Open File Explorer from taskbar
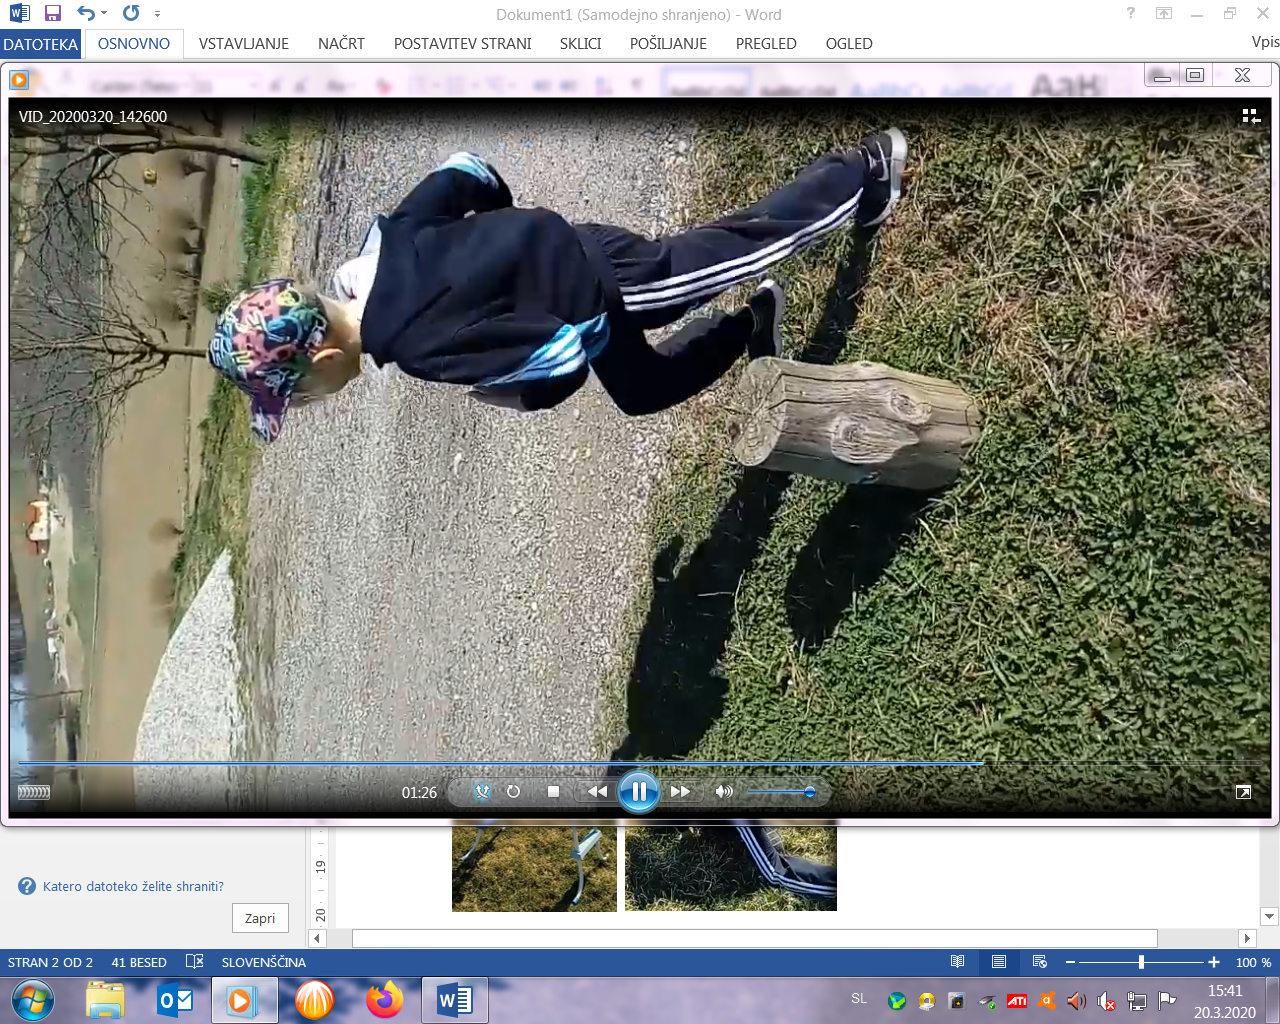This screenshot has width=1280, height=1024. point(105,1000)
